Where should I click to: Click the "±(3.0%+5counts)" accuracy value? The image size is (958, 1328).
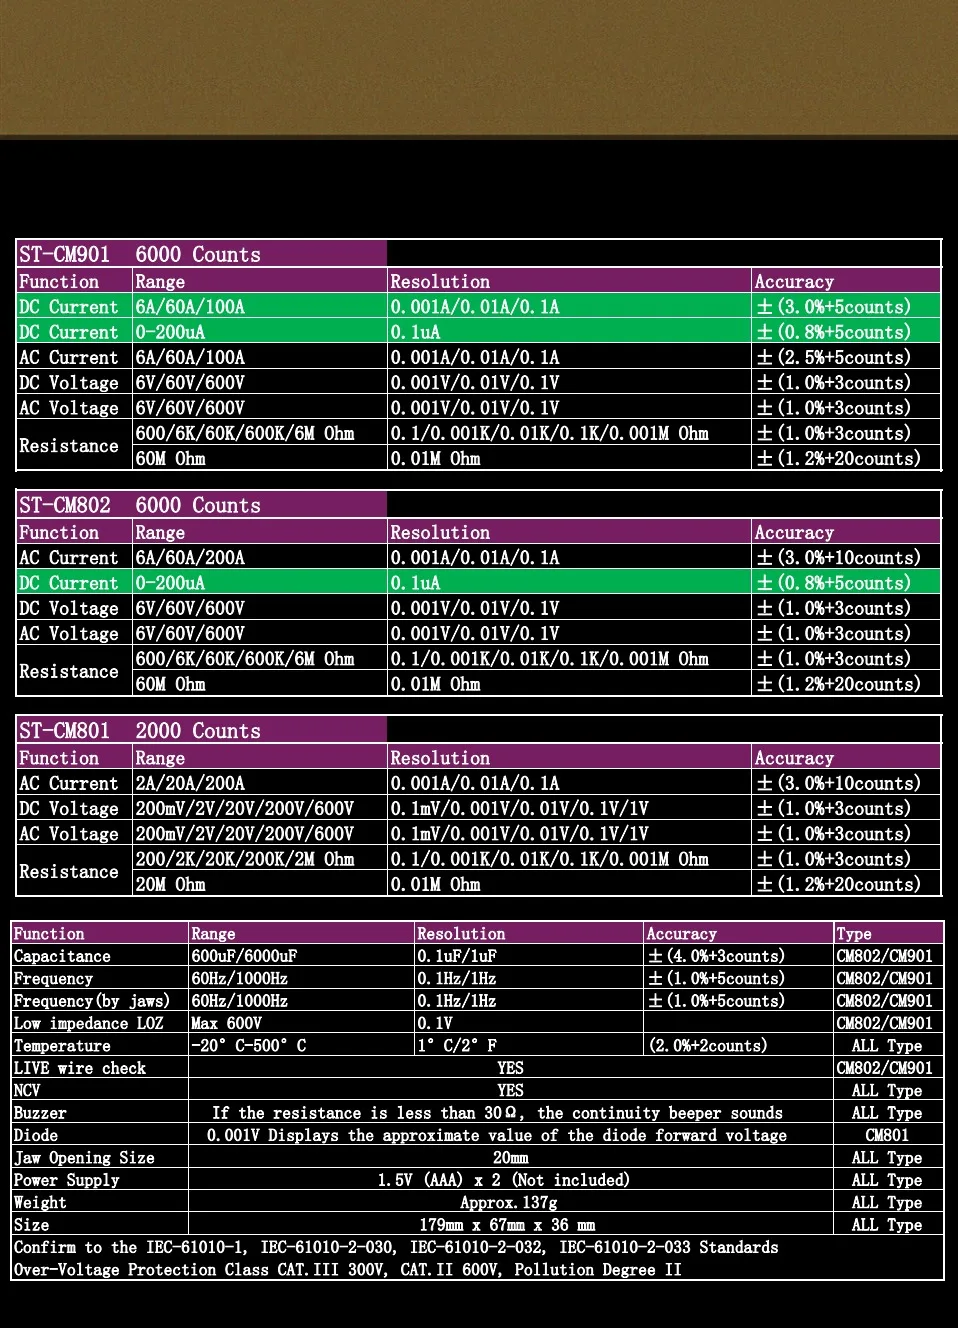click(x=834, y=307)
